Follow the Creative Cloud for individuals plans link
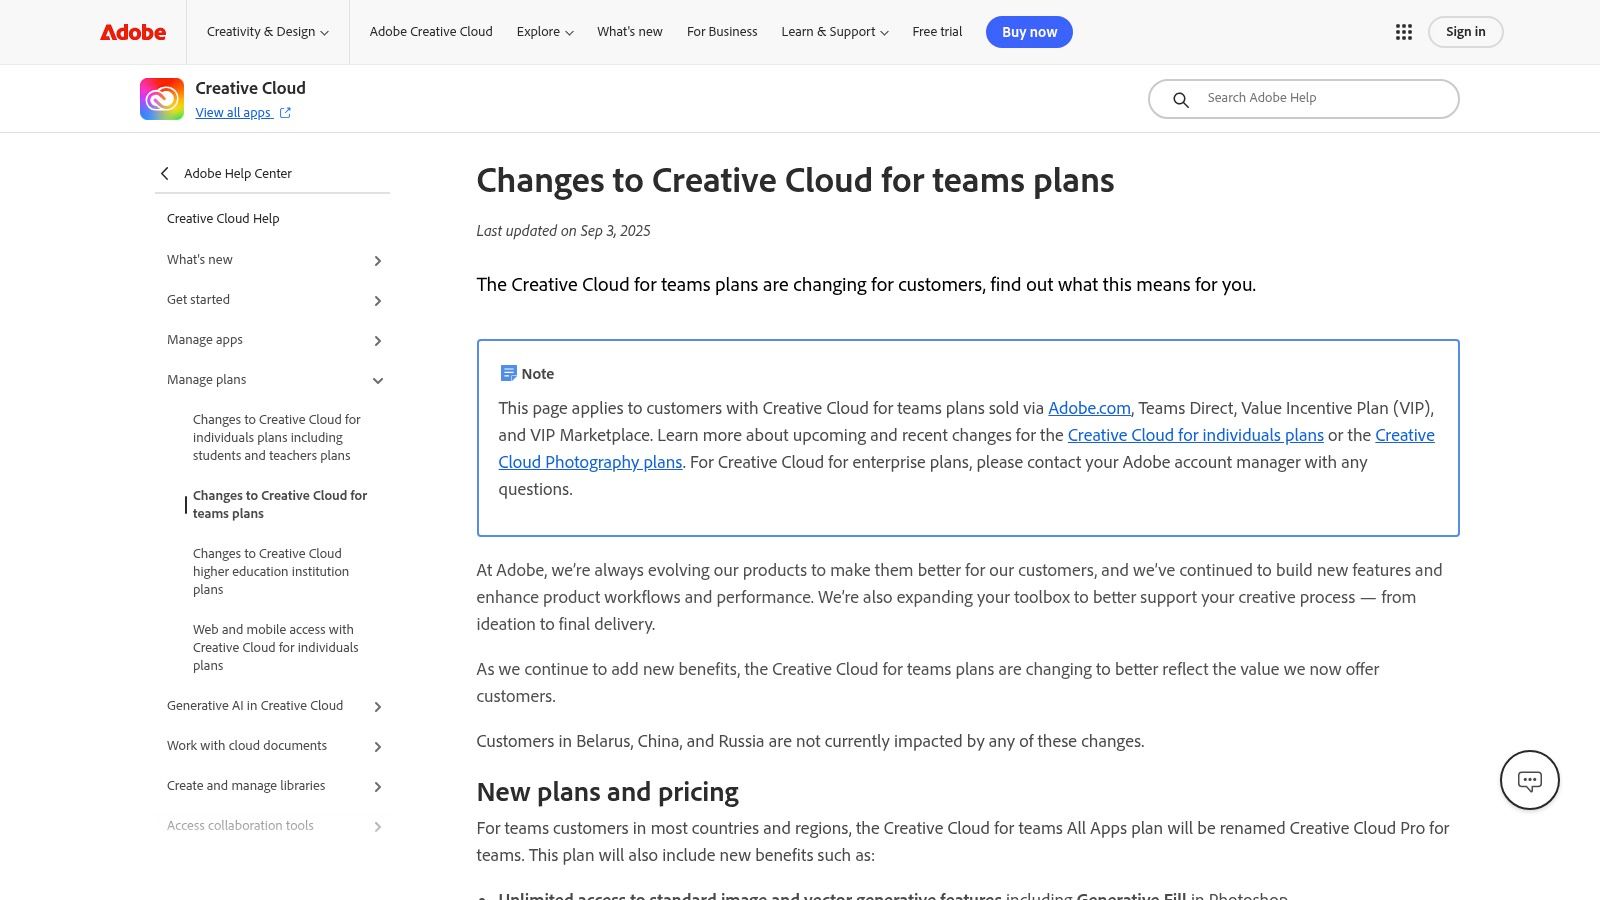1600x900 pixels. (x=1195, y=435)
